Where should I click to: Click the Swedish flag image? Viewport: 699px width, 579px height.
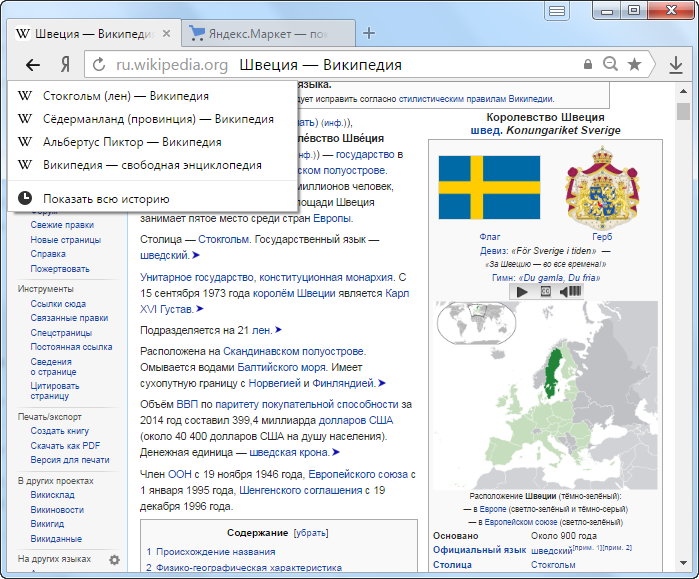pyautogui.click(x=489, y=187)
